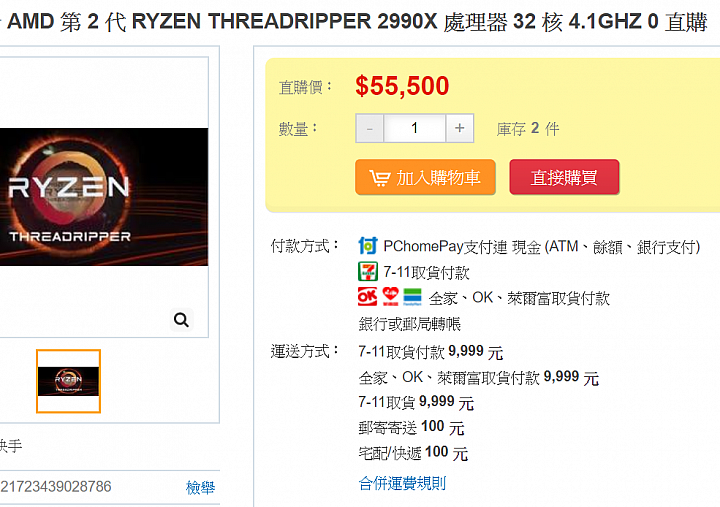Image resolution: width=720 pixels, height=507 pixels.
Task: Buy now with 直接購買 button
Action: (x=564, y=177)
